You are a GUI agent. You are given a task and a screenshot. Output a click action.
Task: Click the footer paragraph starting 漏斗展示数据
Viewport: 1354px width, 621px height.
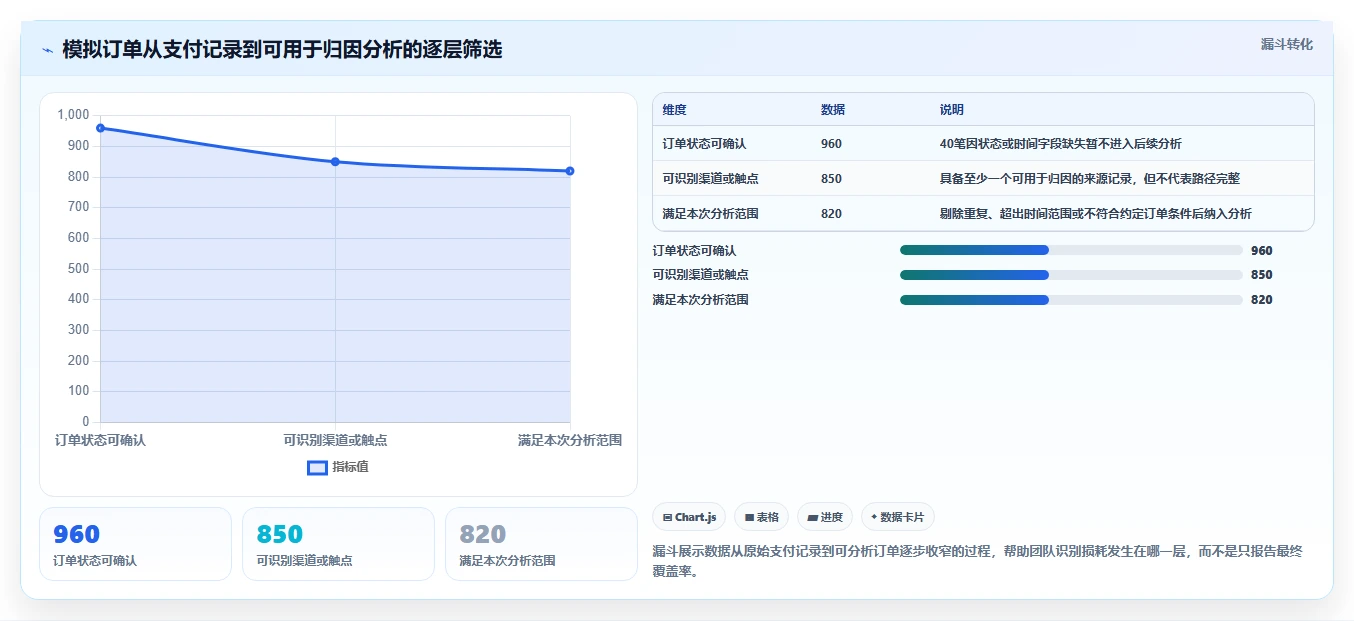coord(977,562)
